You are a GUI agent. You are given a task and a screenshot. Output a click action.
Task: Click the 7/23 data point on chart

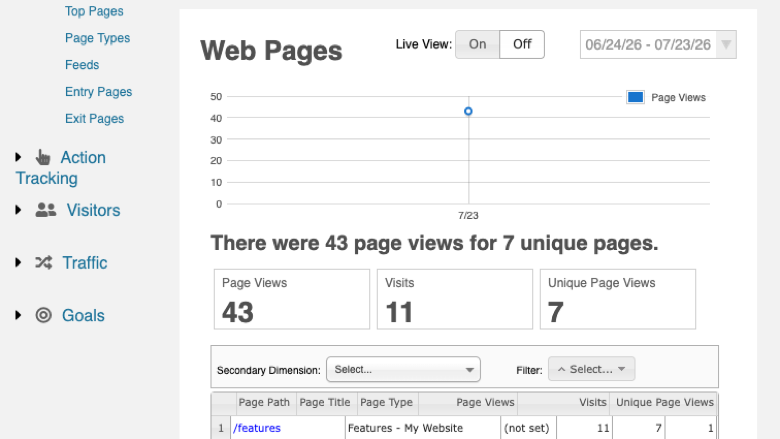click(x=468, y=111)
